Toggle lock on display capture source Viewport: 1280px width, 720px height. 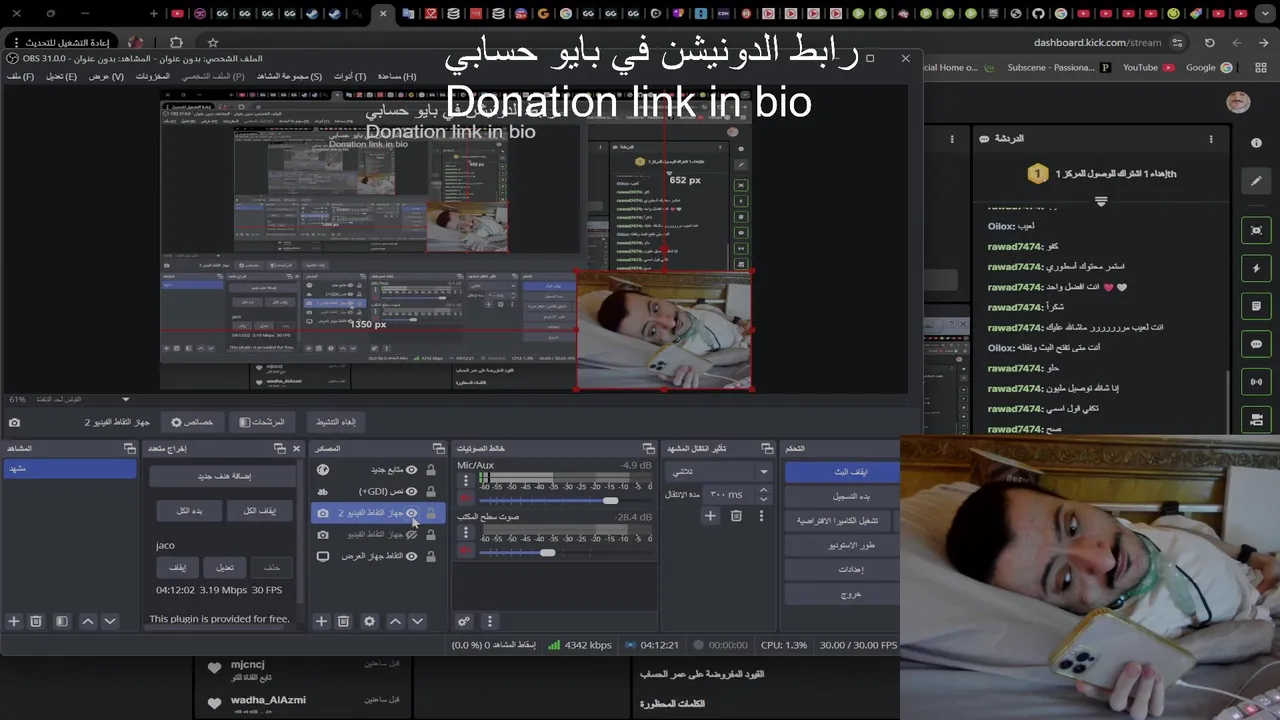431,556
